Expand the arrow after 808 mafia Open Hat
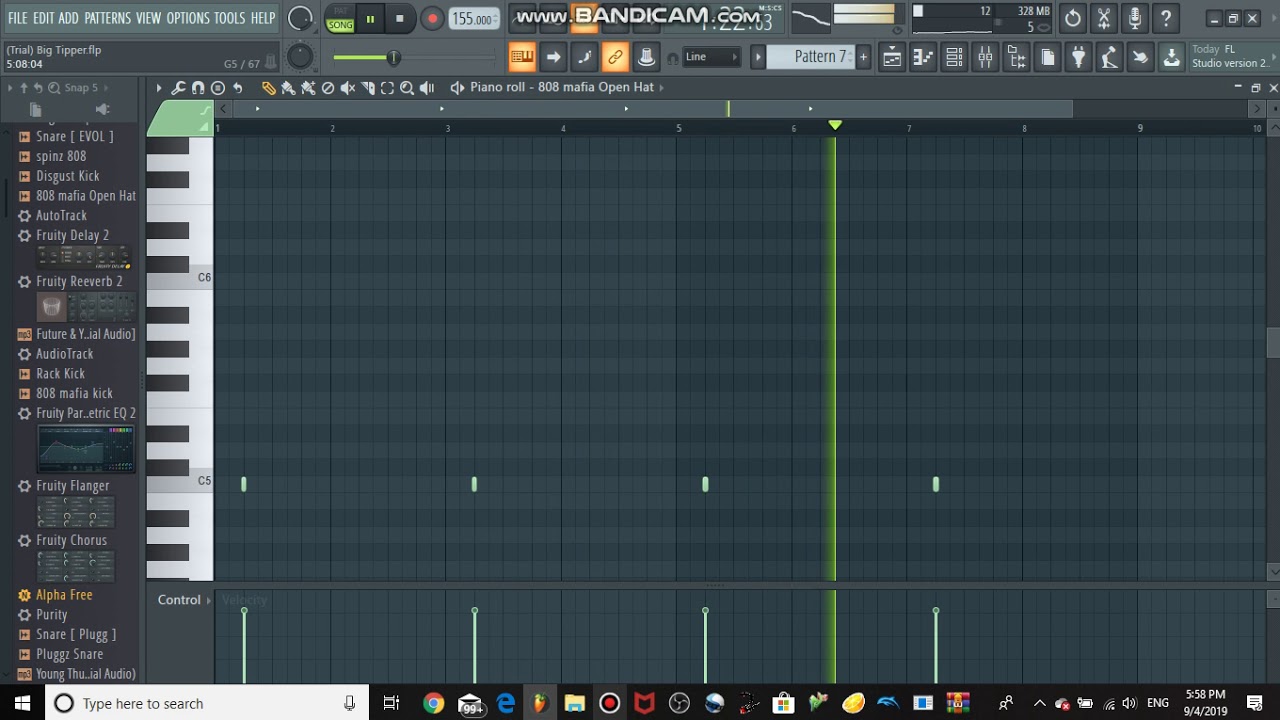Viewport: 1280px width, 720px height. point(661,88)
